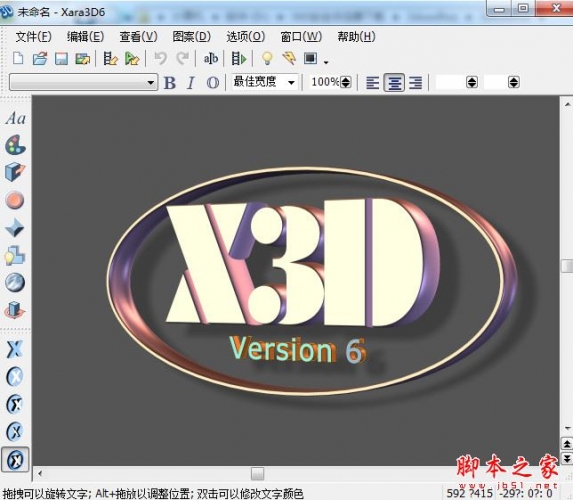
Task: Click the horizontal scrollbar thumb
Action: [x=258, y=474]
